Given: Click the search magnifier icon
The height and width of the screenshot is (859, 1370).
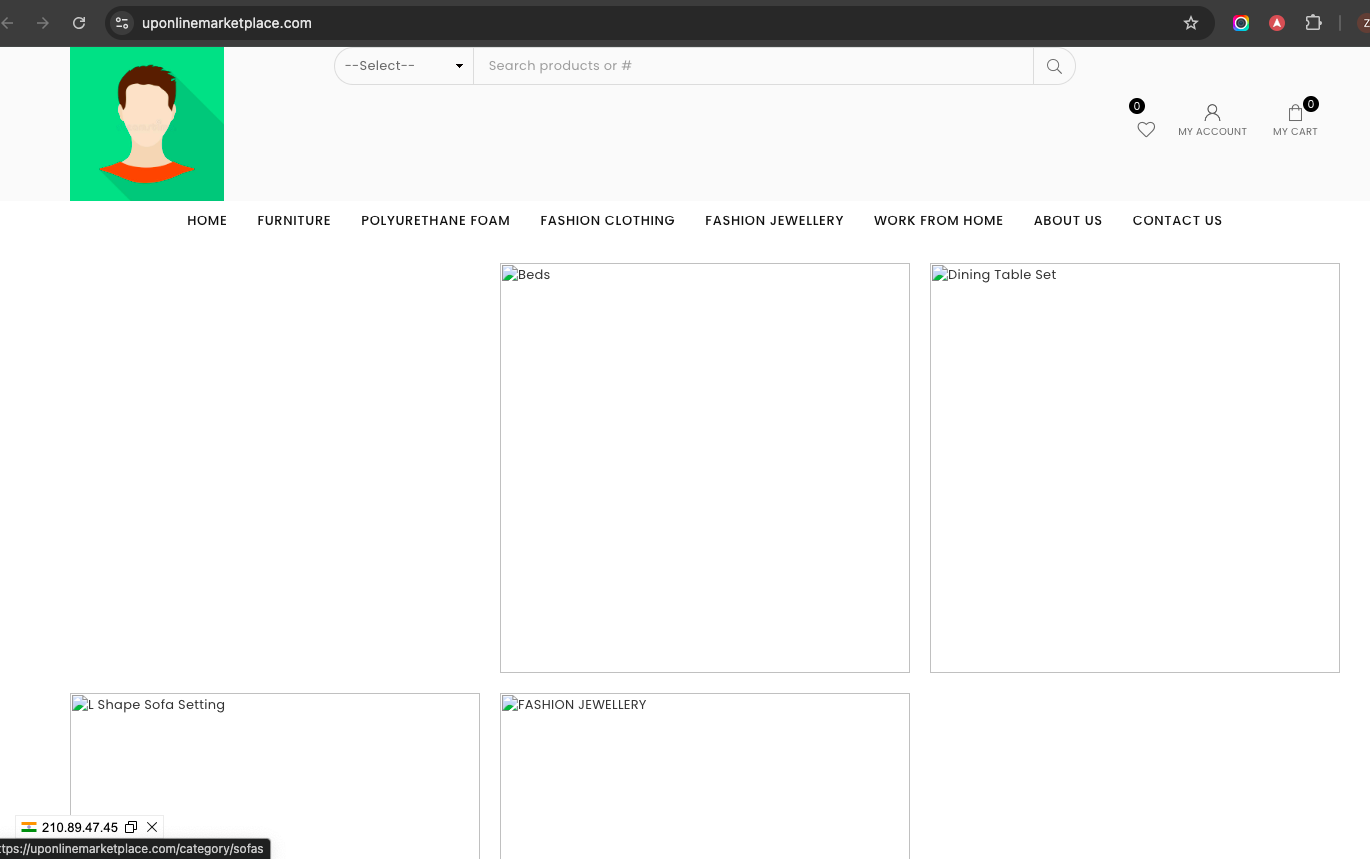Looking at the screenshot, I should click(x=1054, y=66).
